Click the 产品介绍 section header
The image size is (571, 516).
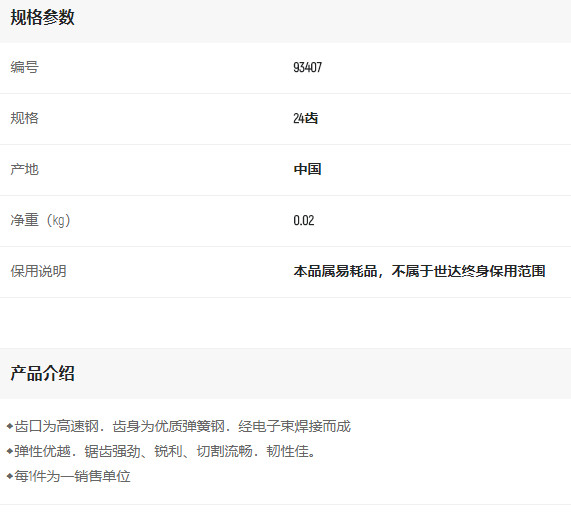(42, 373)
